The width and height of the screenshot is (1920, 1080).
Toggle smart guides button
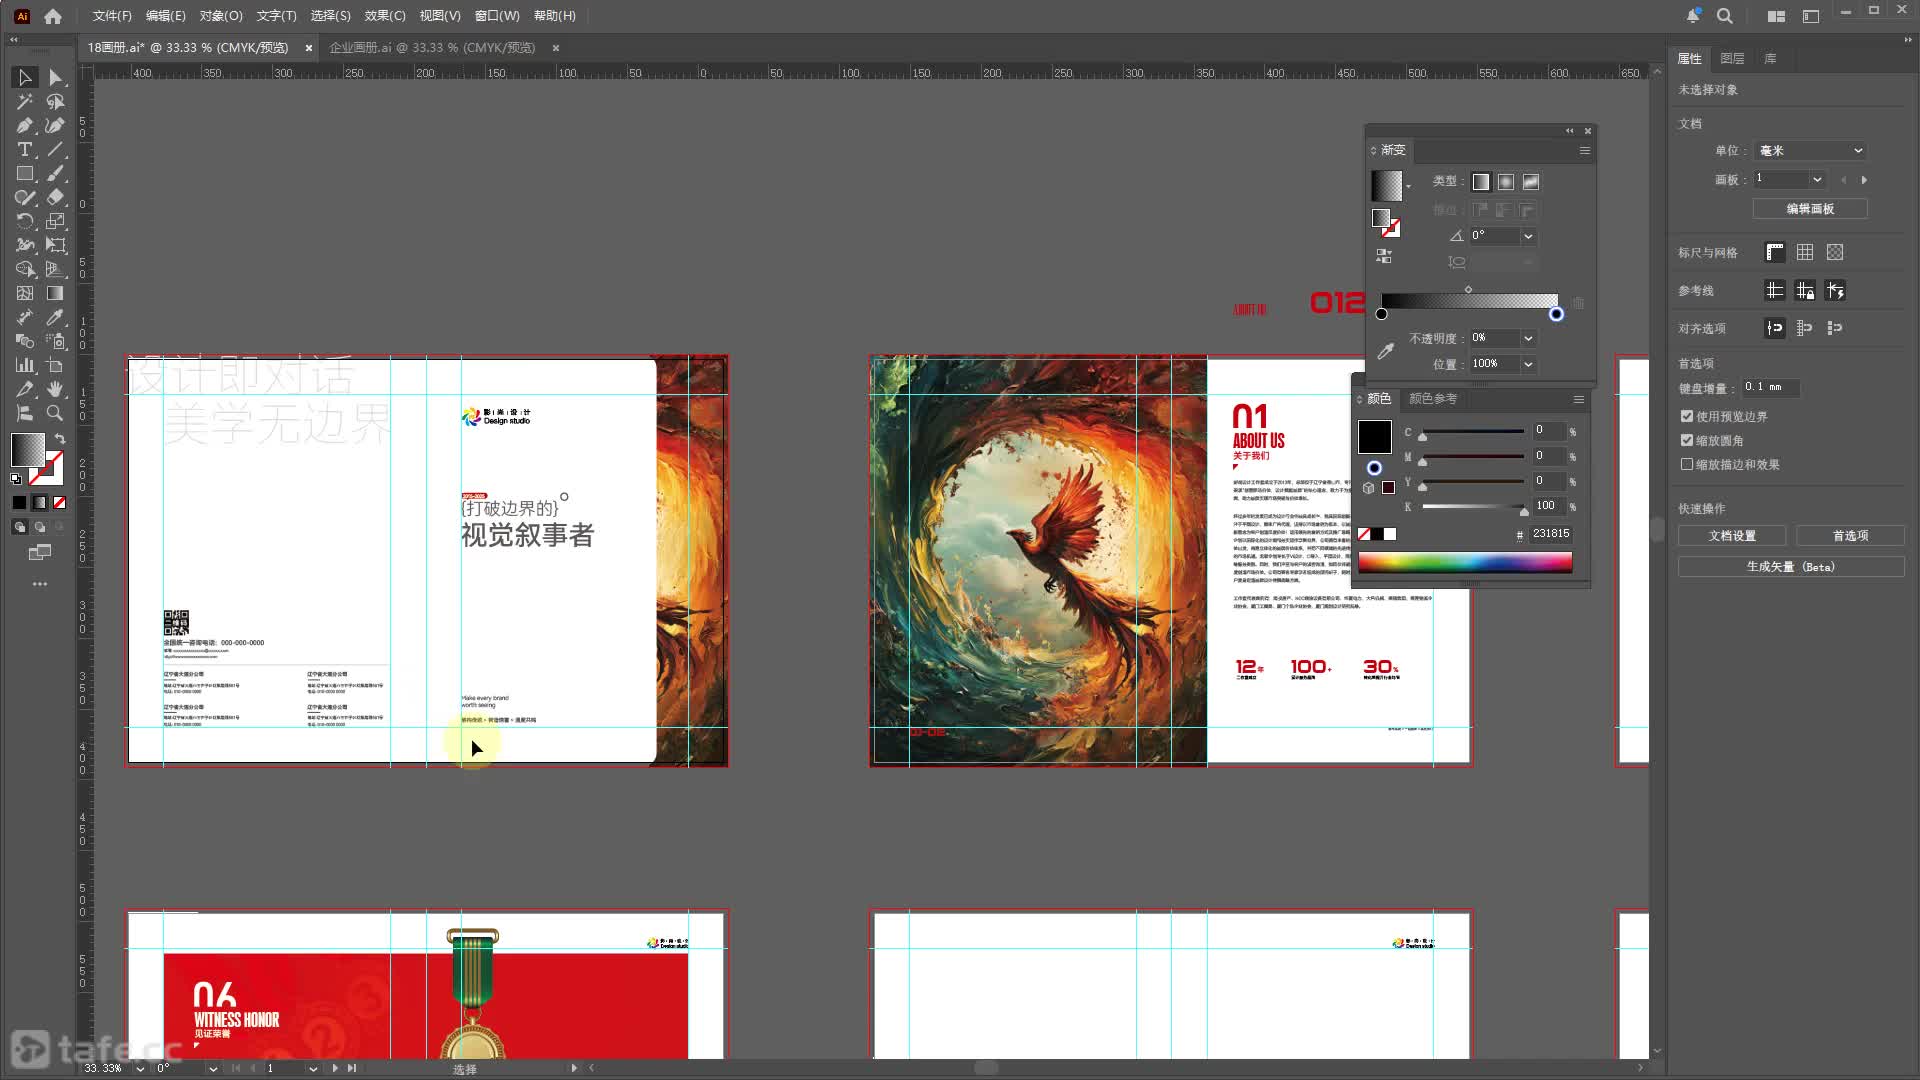[x=1835, y=291]
